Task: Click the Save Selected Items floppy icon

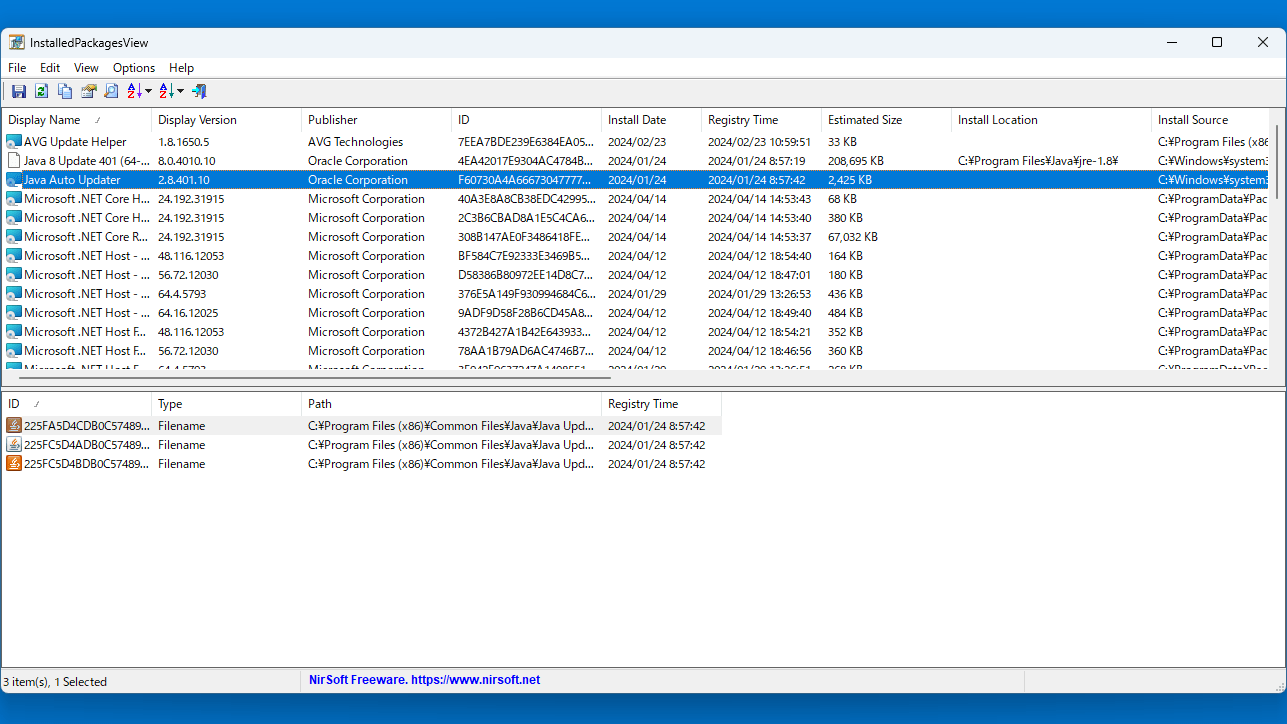Action: coord(18,91)
